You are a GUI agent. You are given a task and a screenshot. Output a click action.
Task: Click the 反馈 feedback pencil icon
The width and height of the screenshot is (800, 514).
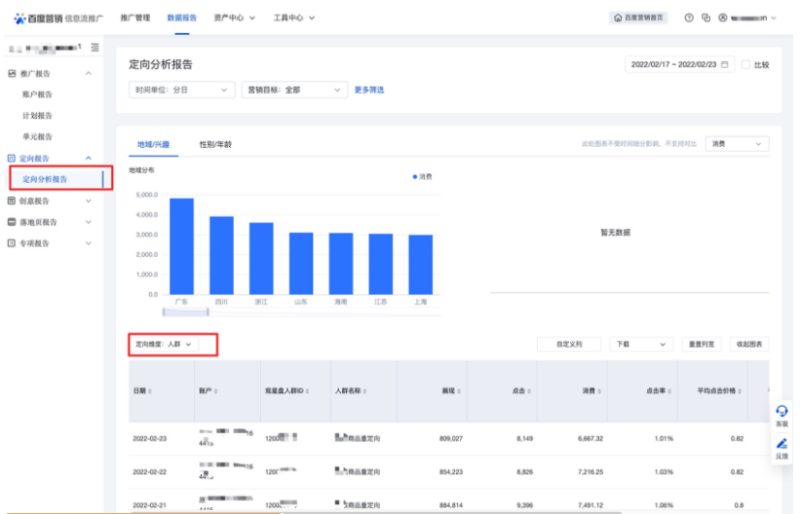point(782,443)
